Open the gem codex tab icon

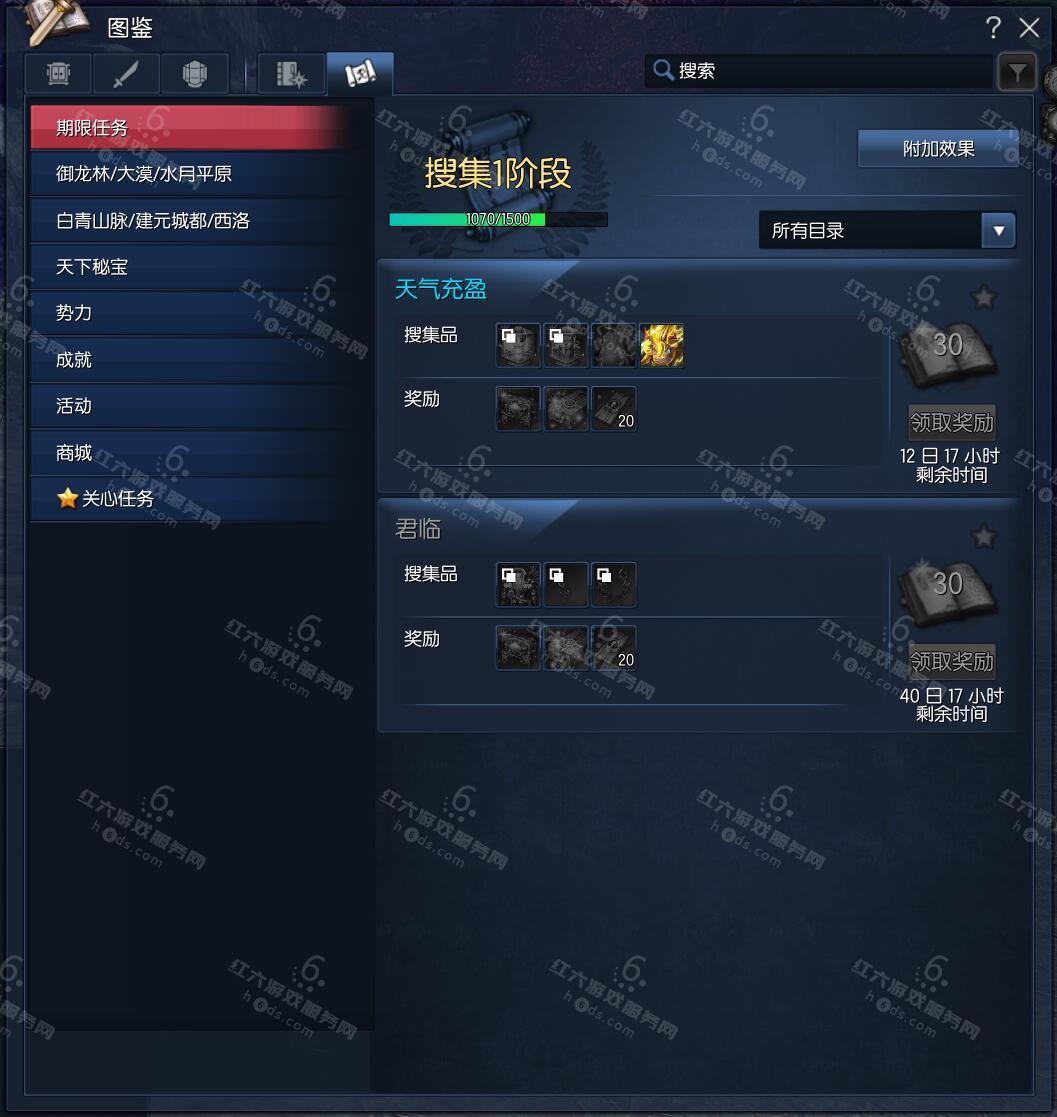[194, 73]
